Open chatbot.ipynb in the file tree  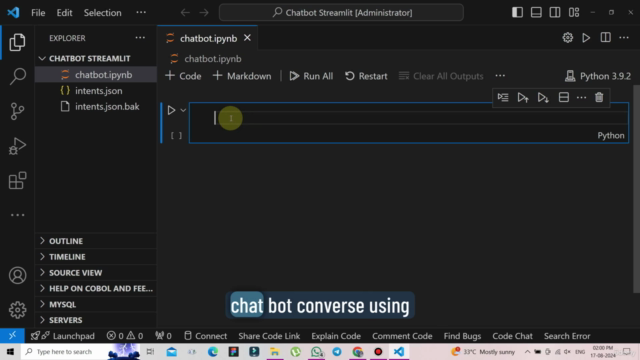coord(96,75)
